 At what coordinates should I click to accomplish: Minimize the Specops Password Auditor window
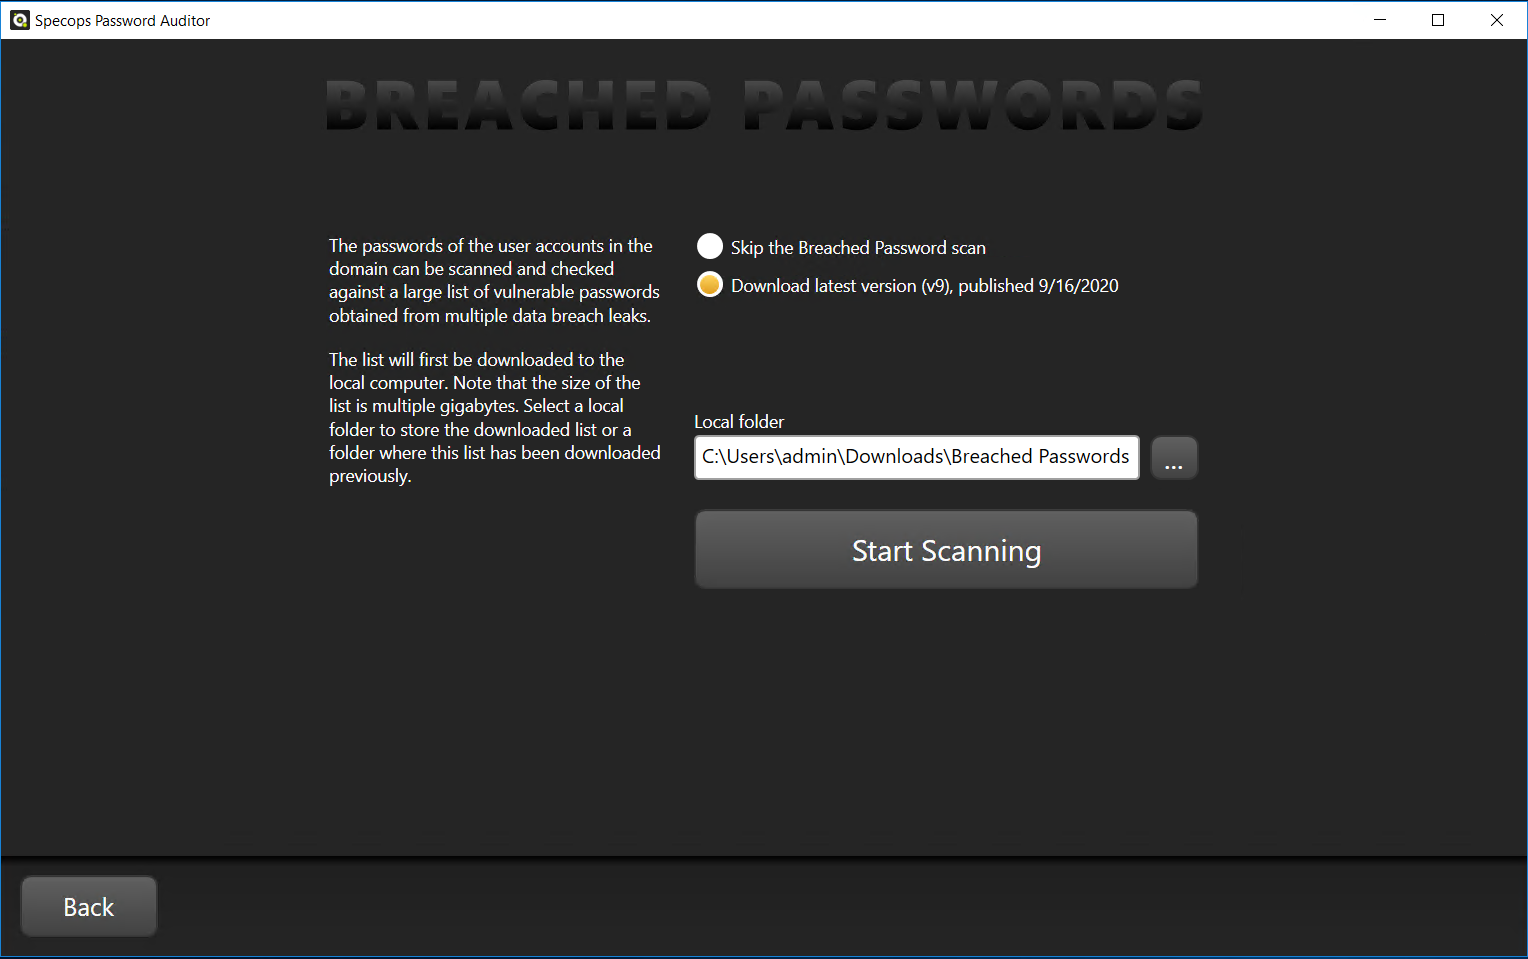point(1380,20)
